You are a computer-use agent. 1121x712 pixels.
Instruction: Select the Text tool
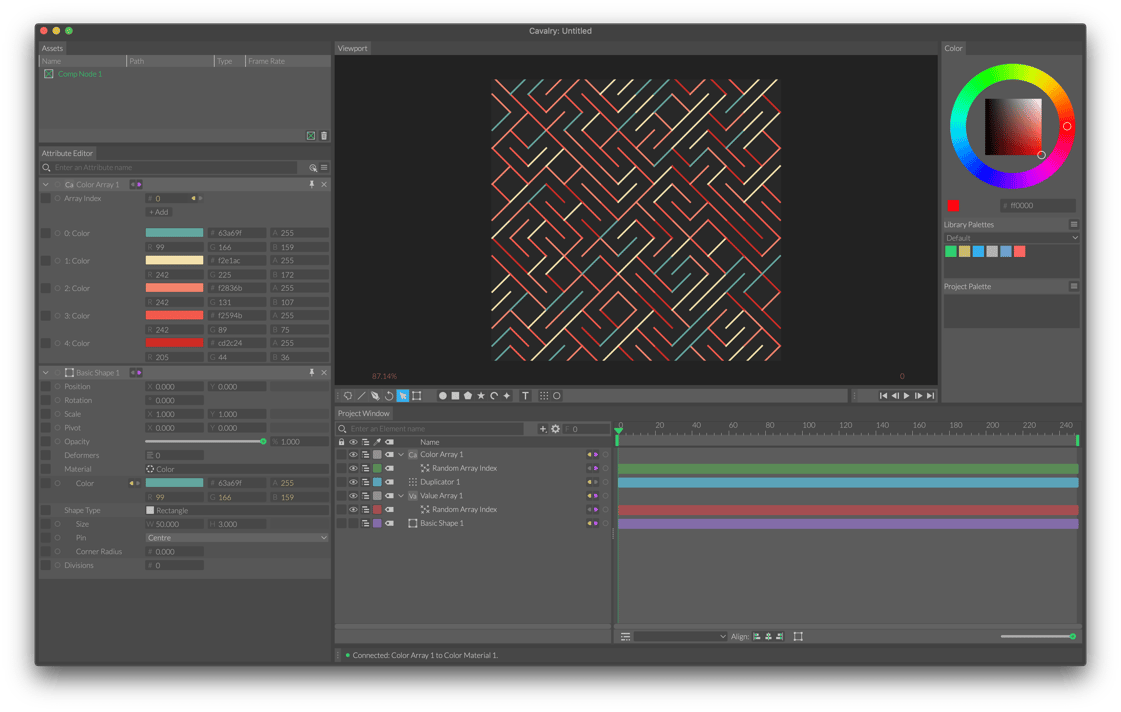525,395
